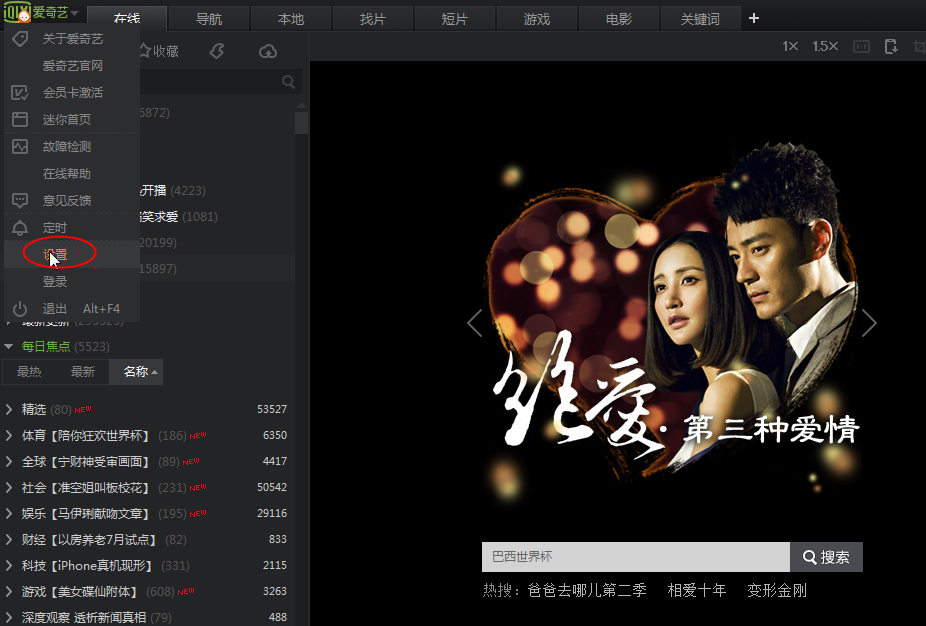Click the 巴西世界杯 search field

(x=635, y=557)
